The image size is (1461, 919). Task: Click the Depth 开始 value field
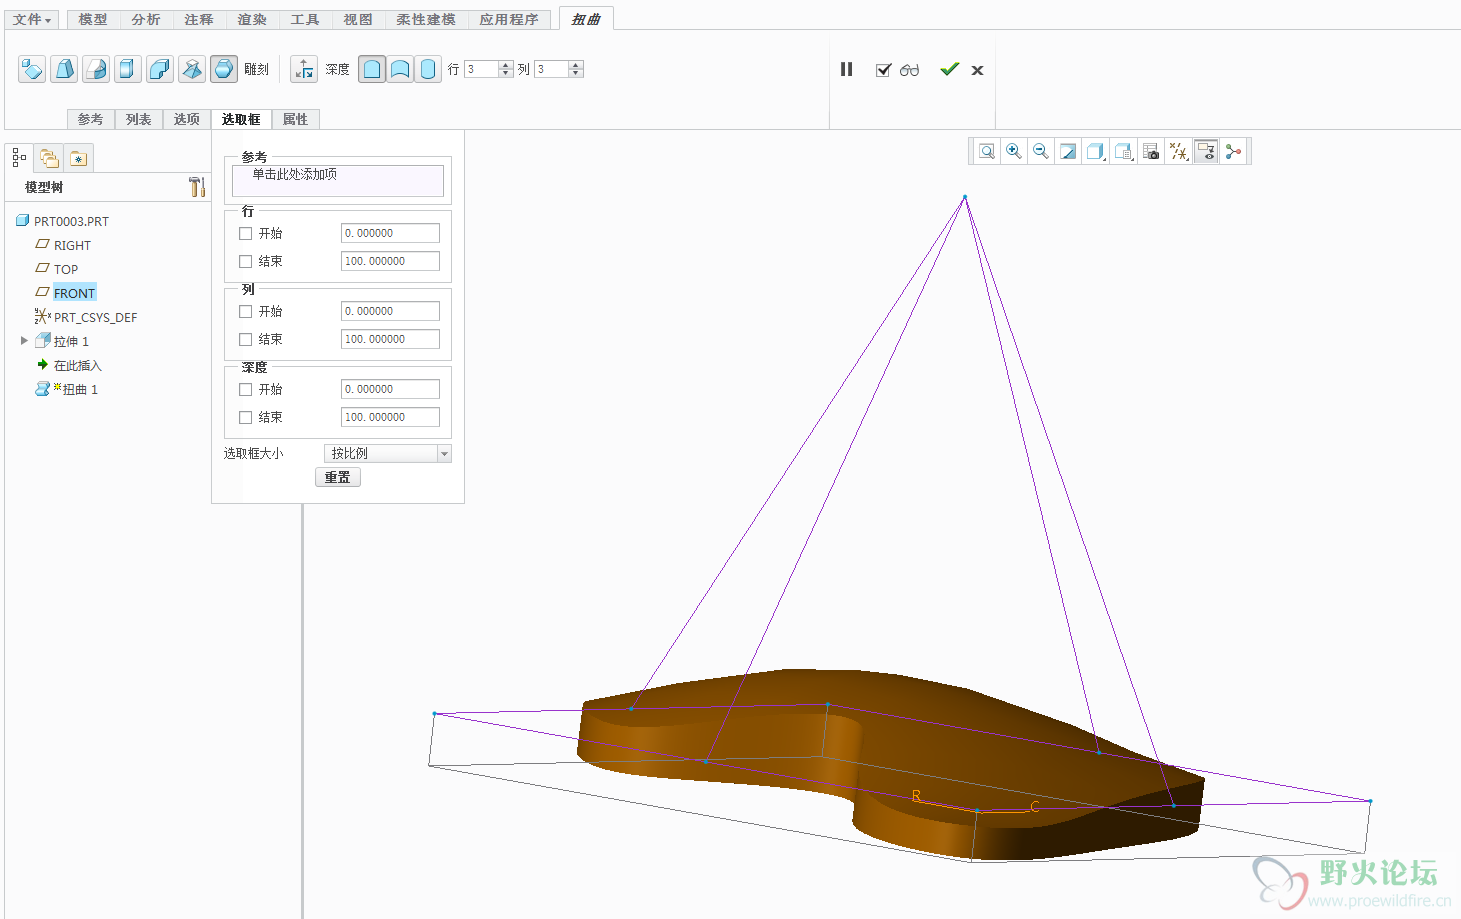(390, 389)
